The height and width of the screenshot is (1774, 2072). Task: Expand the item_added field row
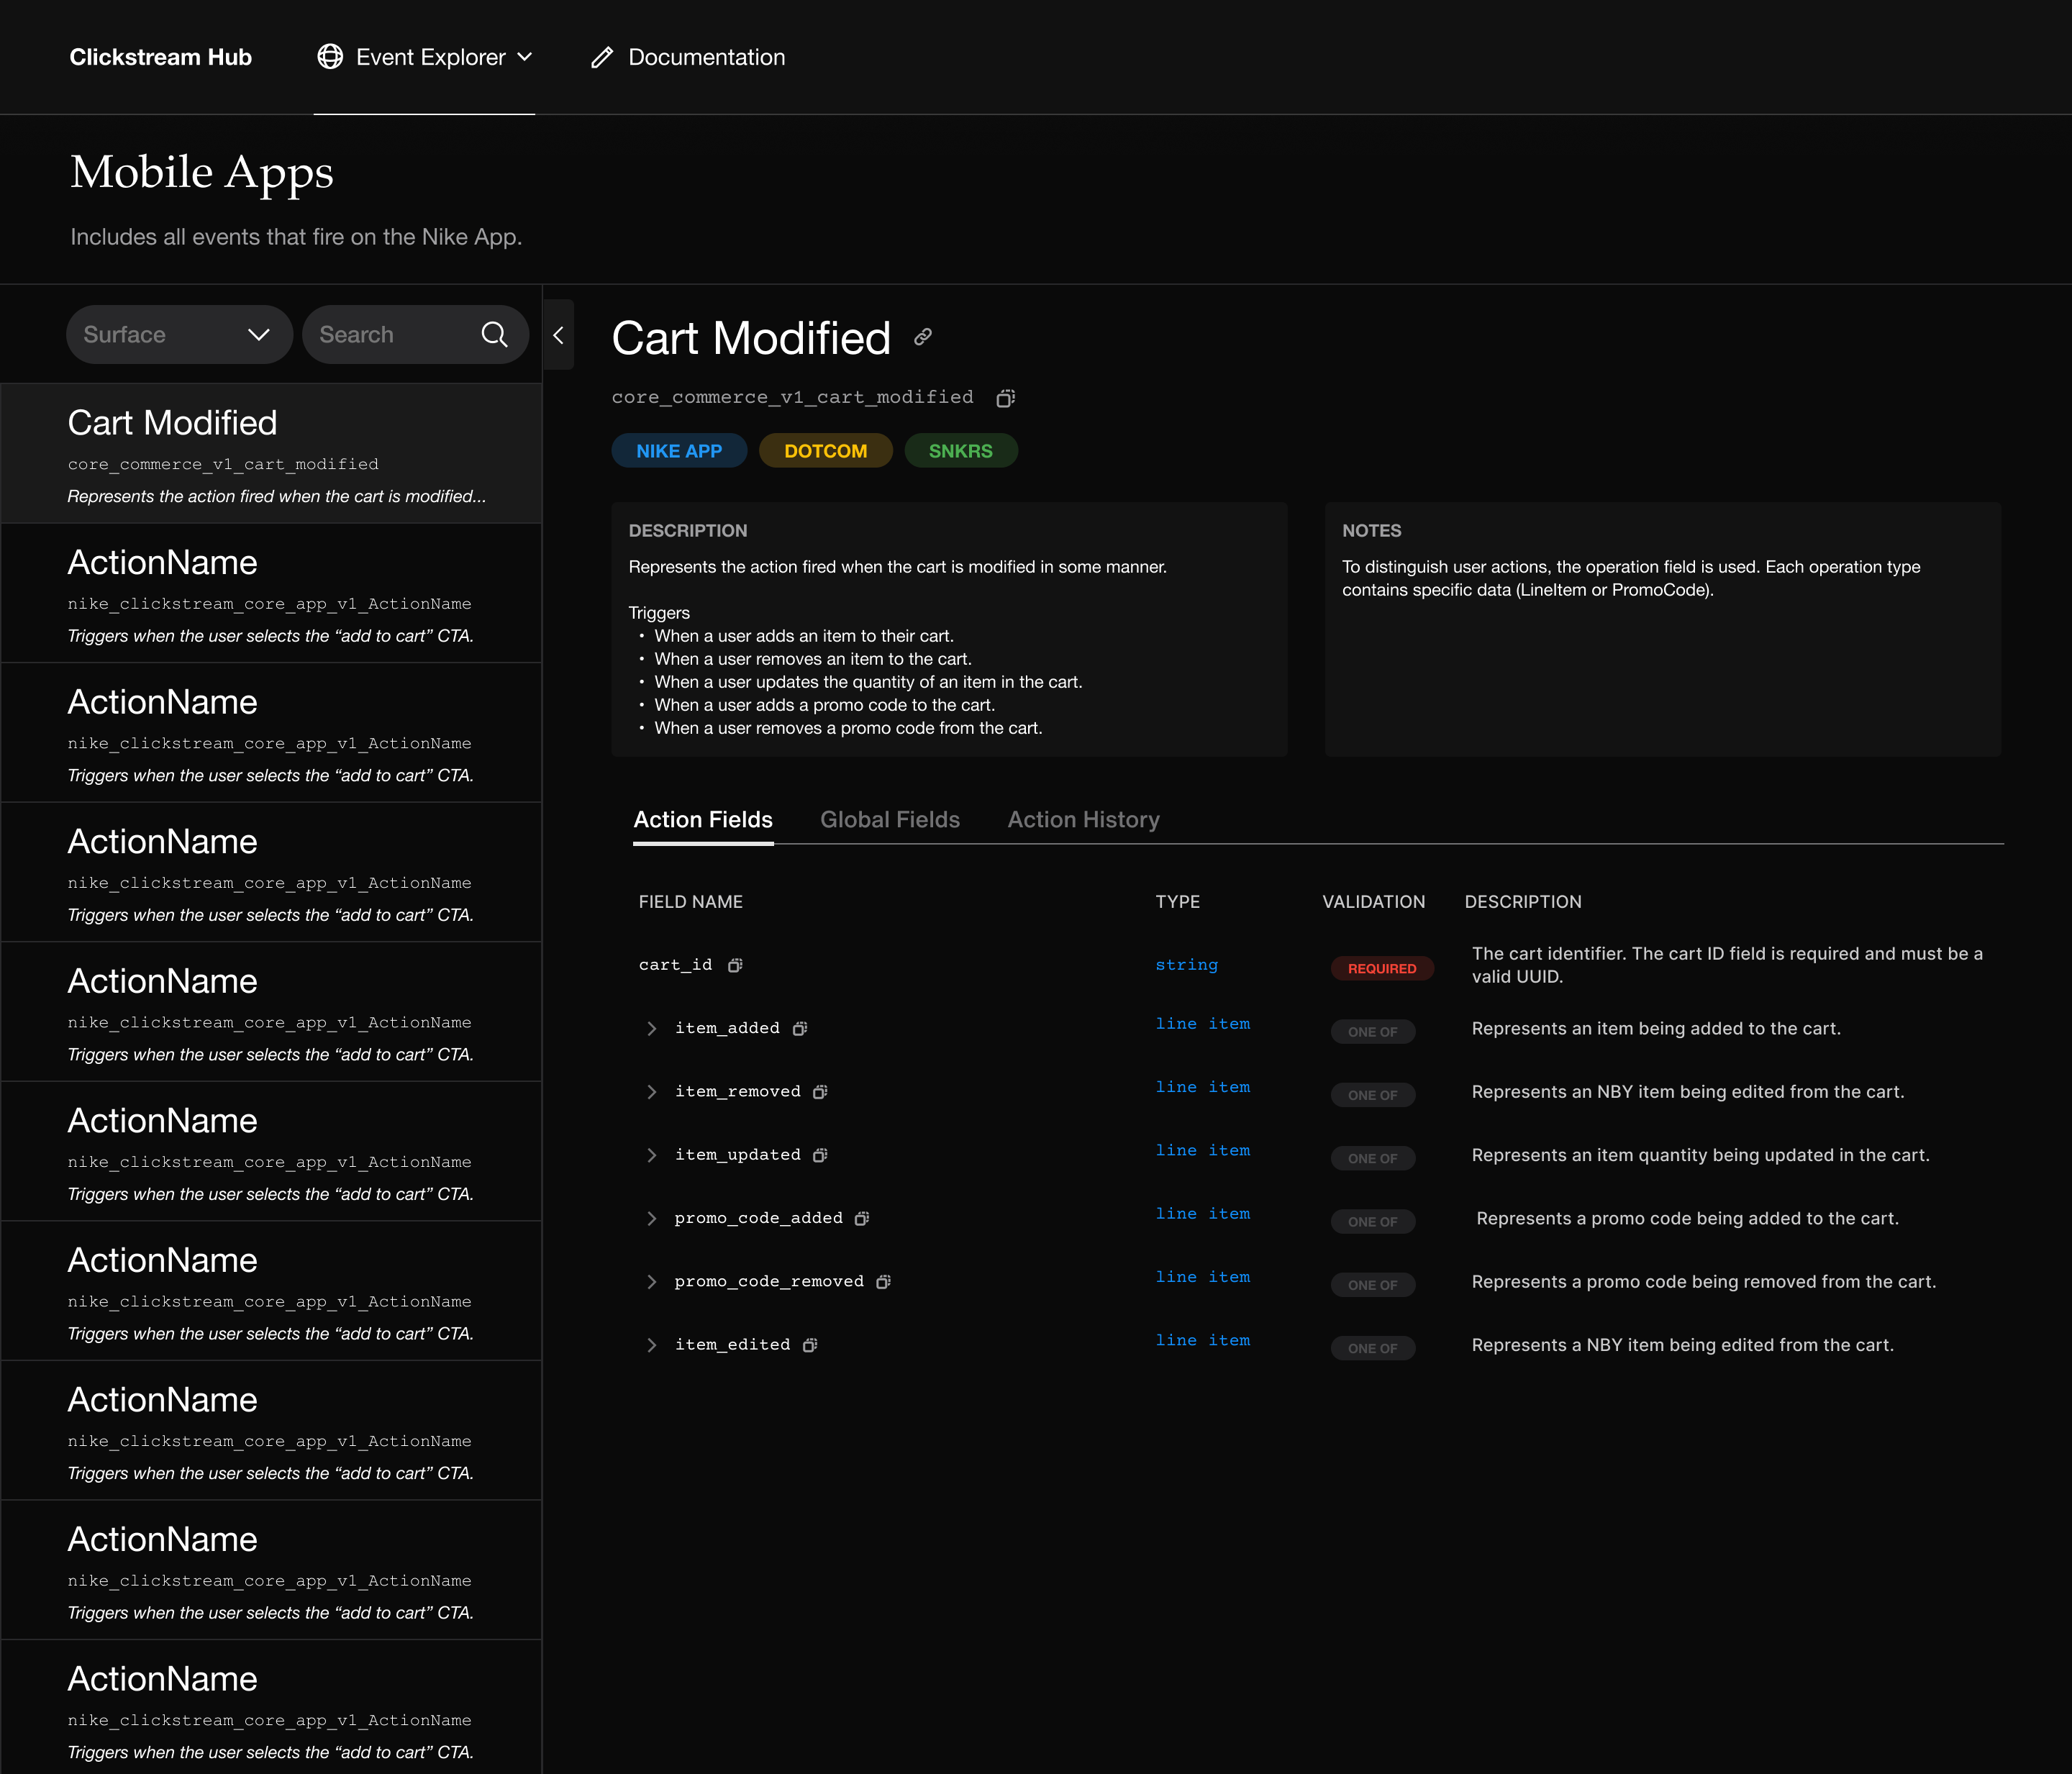[x=652, y=1028]
